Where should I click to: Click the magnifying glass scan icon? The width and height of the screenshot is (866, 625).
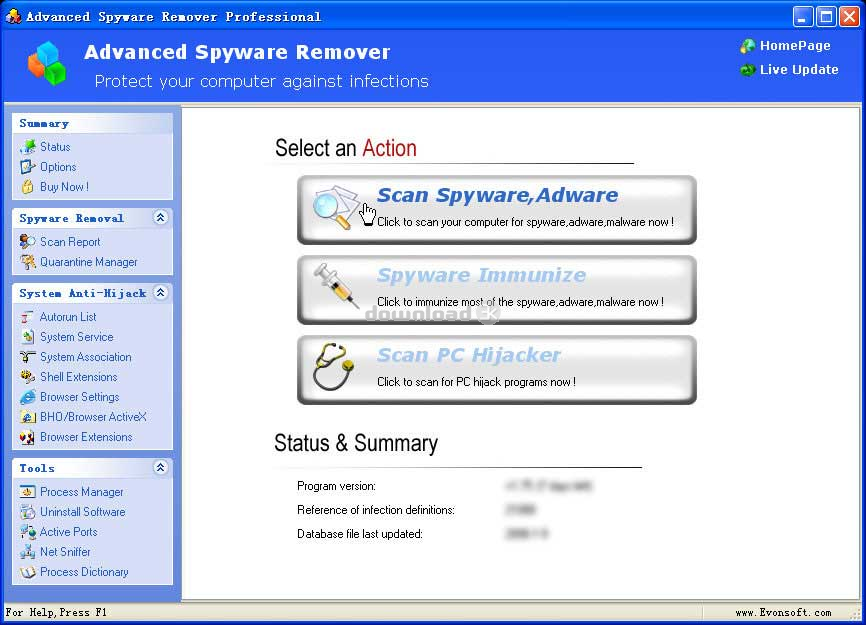(x=336, y=208)
